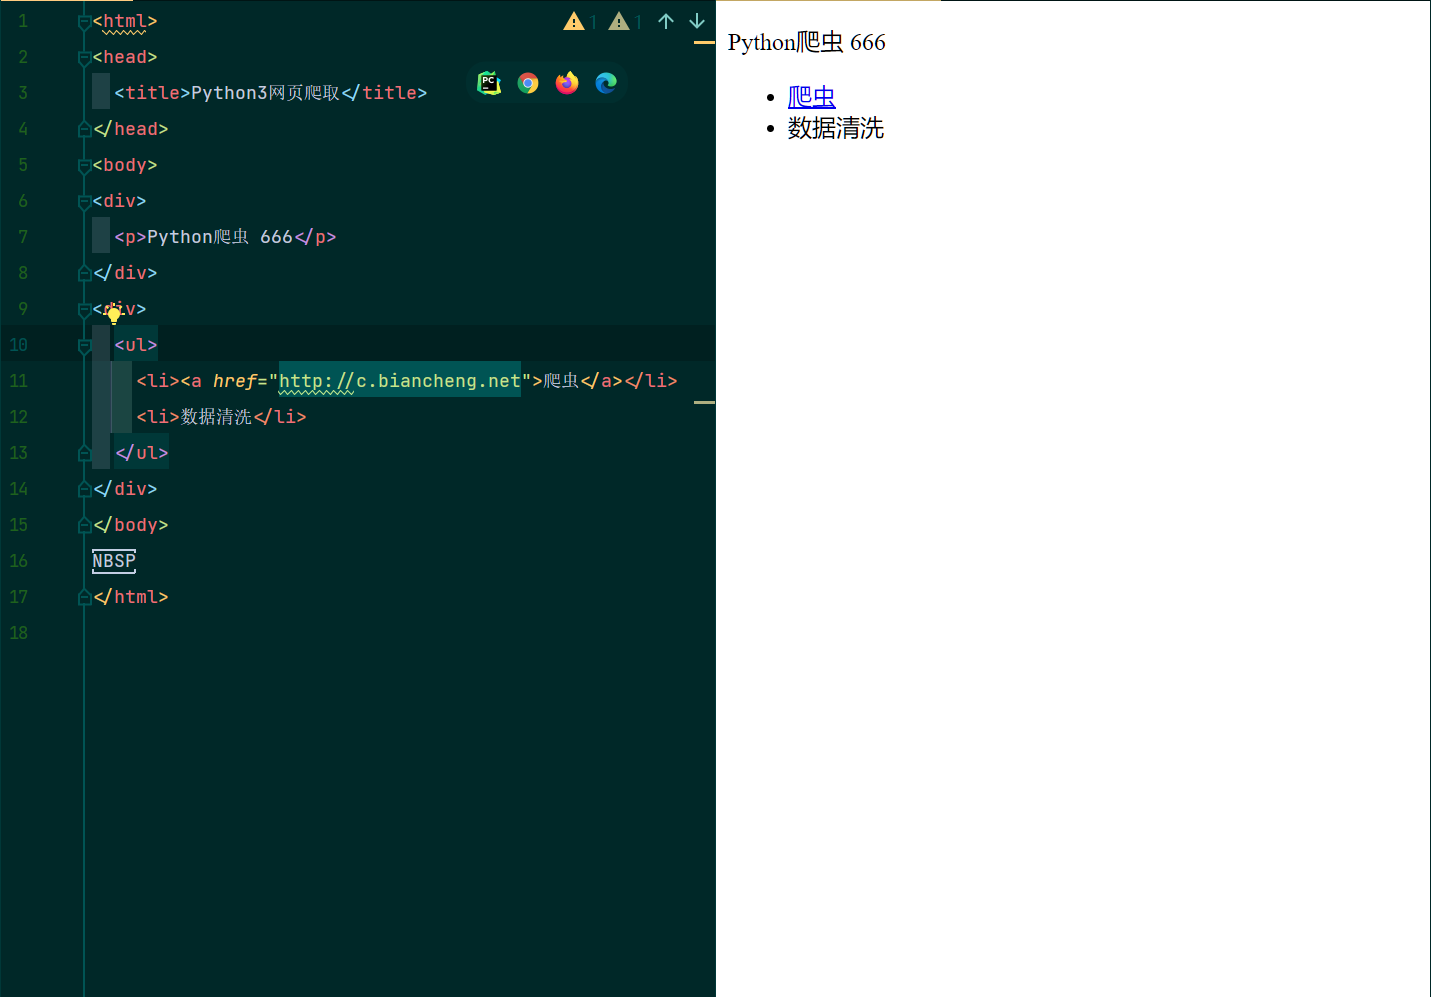
Task: Click the title tag text on line 3
Action: pos(270,93)
